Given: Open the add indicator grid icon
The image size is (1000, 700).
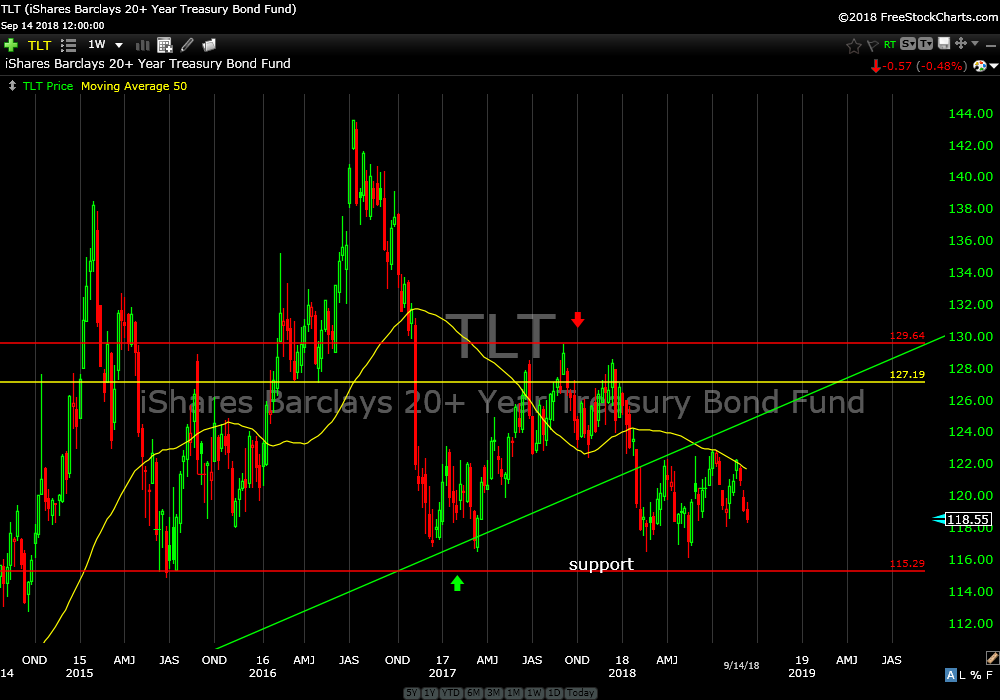Looking at the screenshot, I should pos(164,45).
